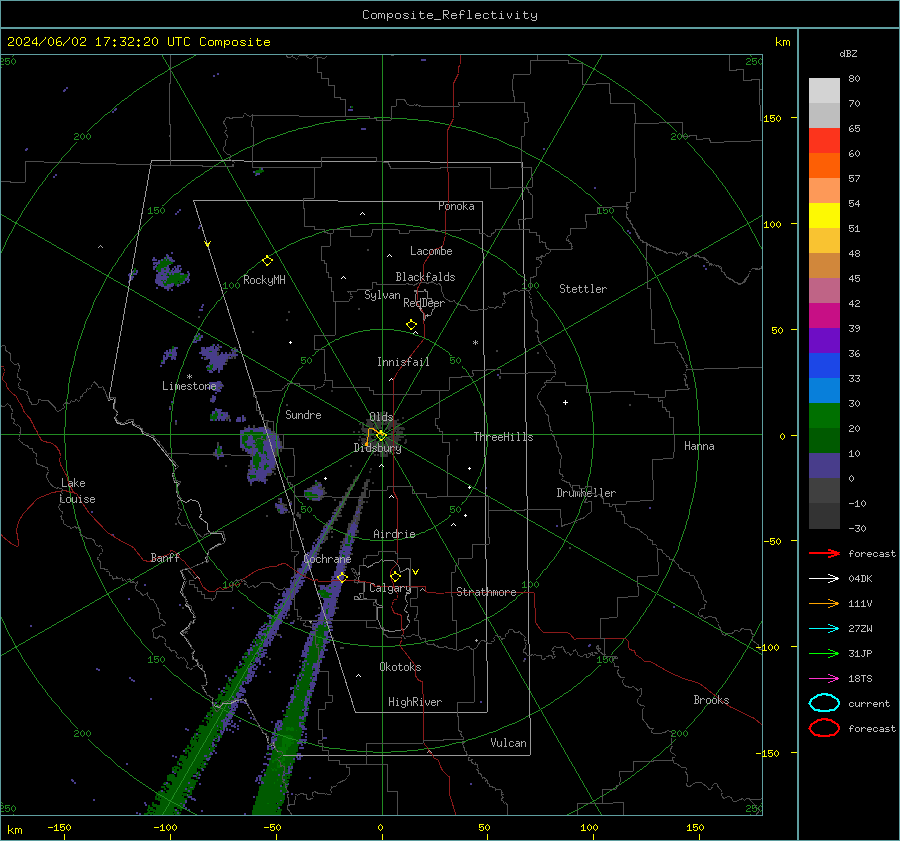This screenshot has height=841, width=900.
Task: Click the Hanna label
Action: 699,446
